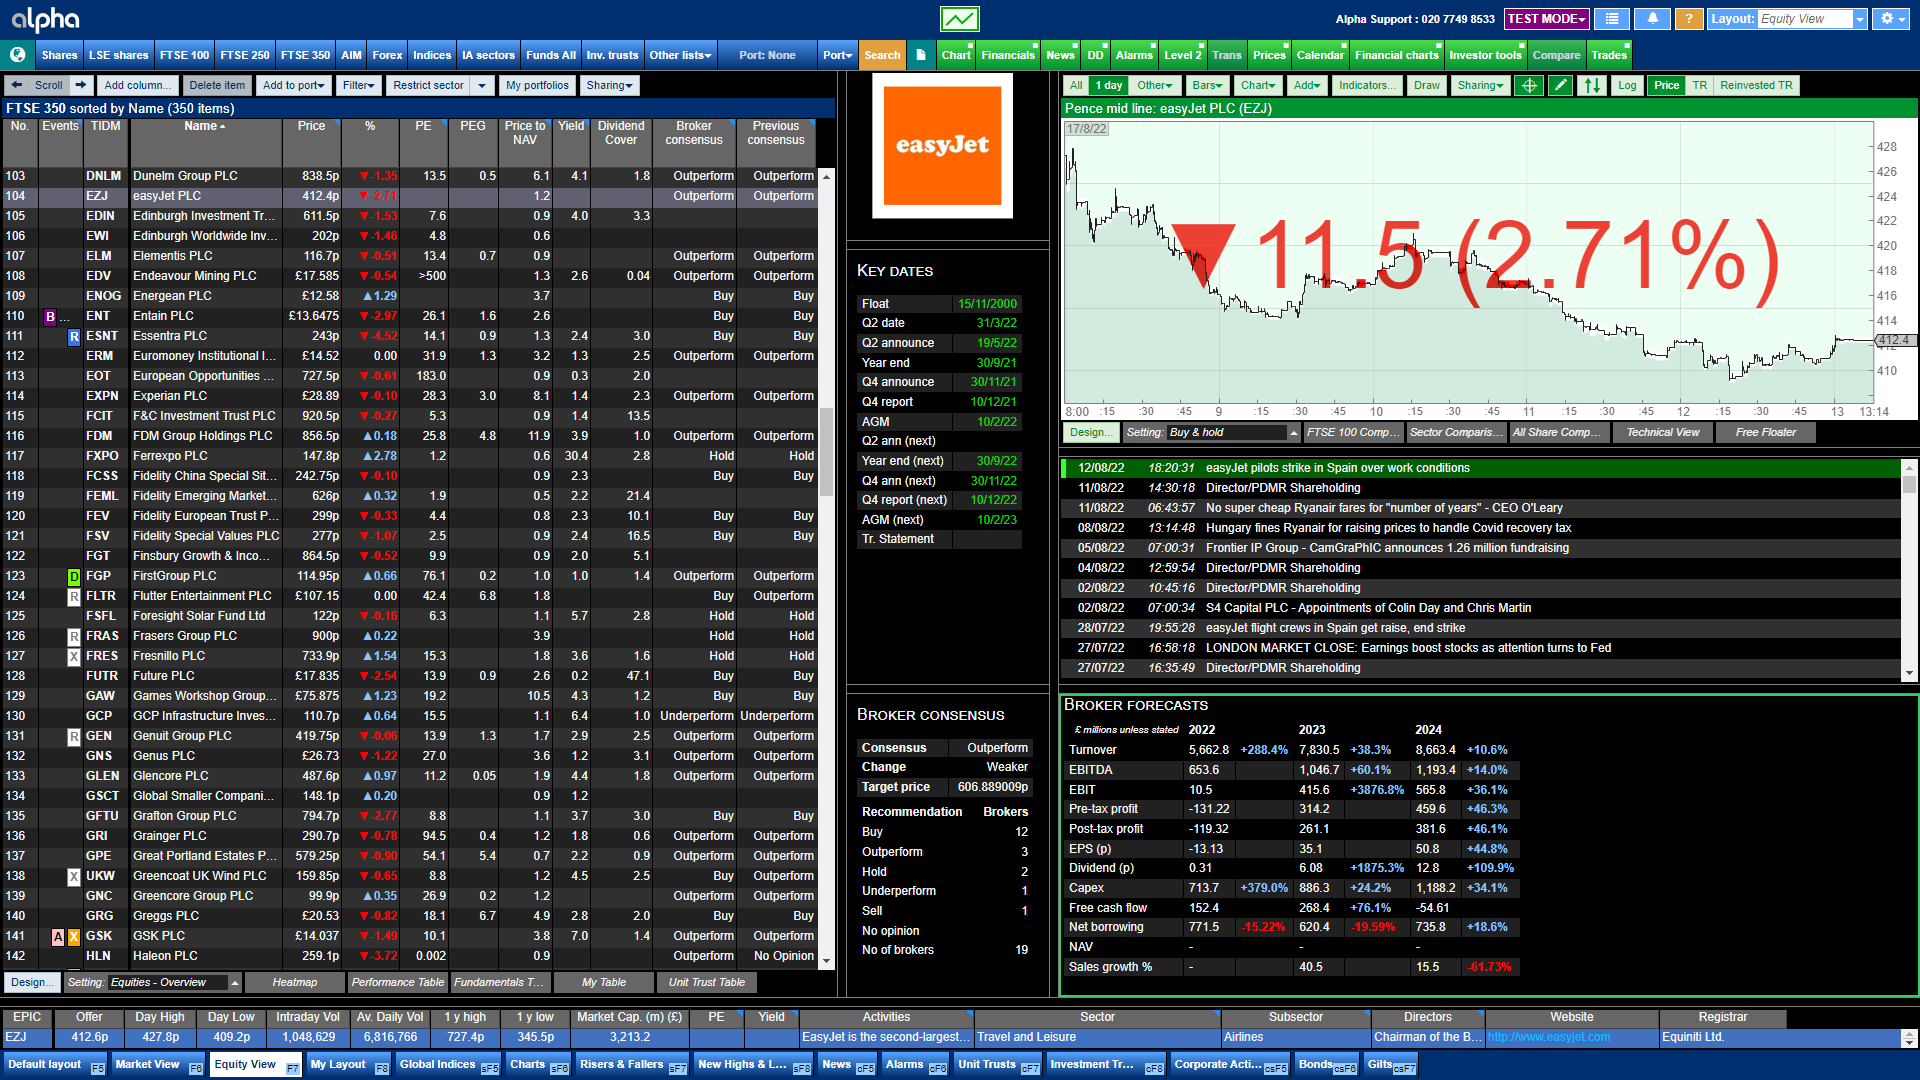Expand the Sharing options dropdown
Viewport: 1920px width, 1080px height.
608,84
